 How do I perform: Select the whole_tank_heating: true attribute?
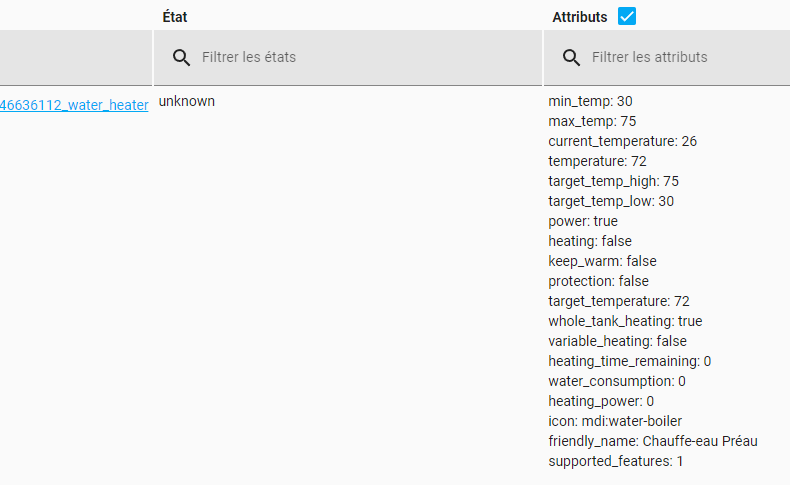[625, 321]
